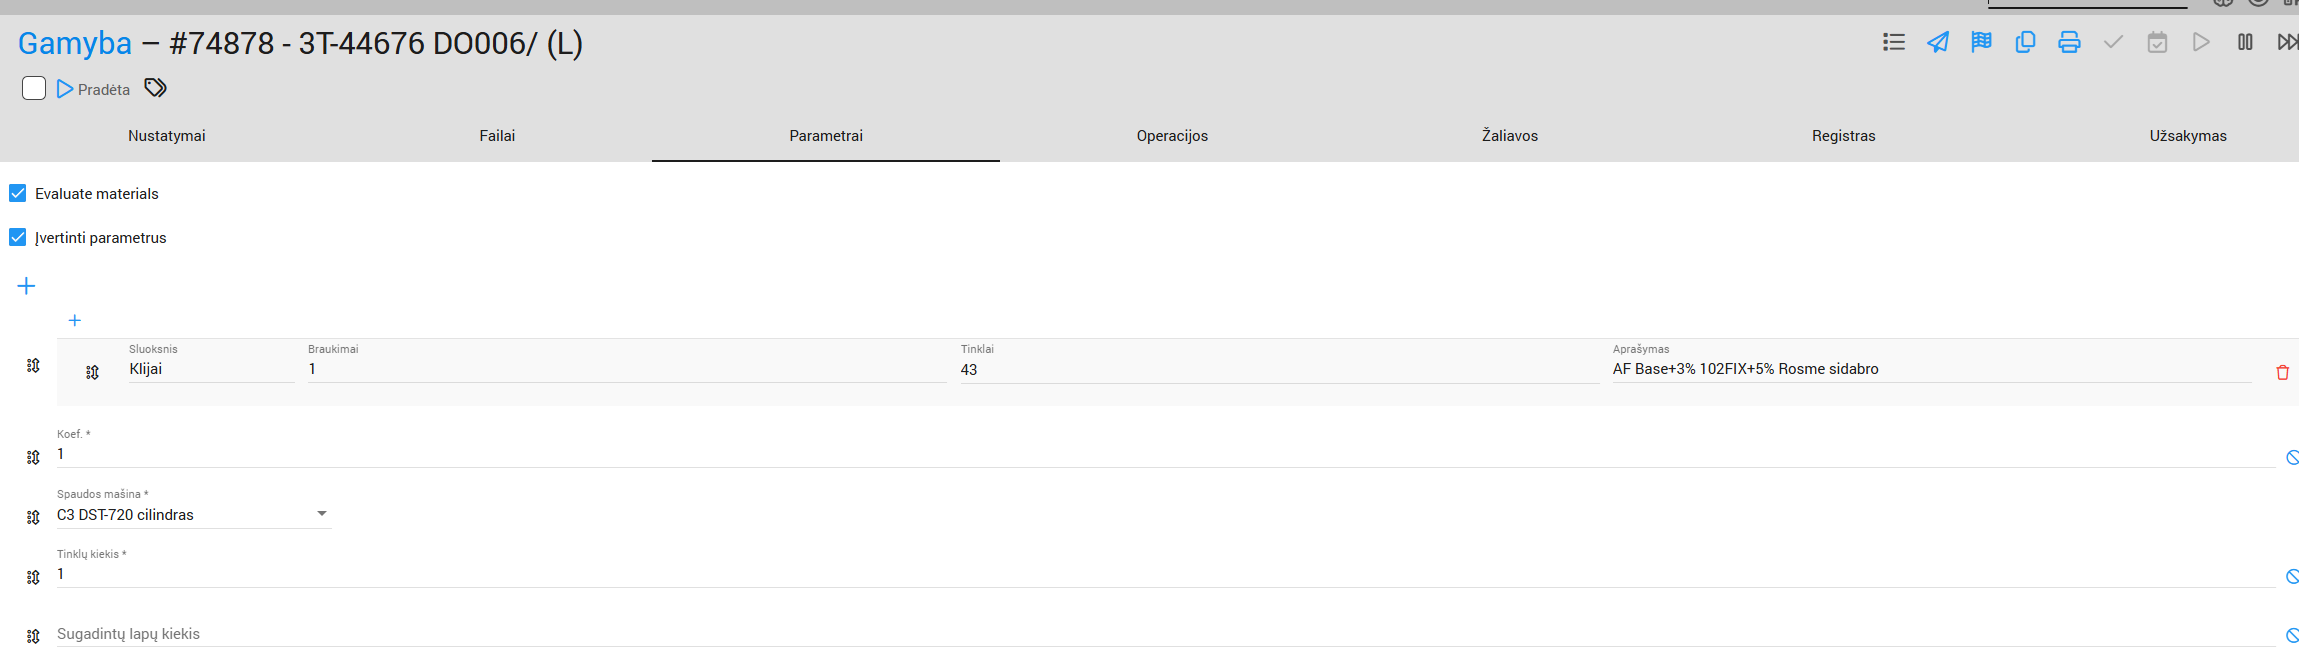The image size is (2299, 669).
Task: Click the Sugadintų lapų kiekis field
Action: (1160, 634)
